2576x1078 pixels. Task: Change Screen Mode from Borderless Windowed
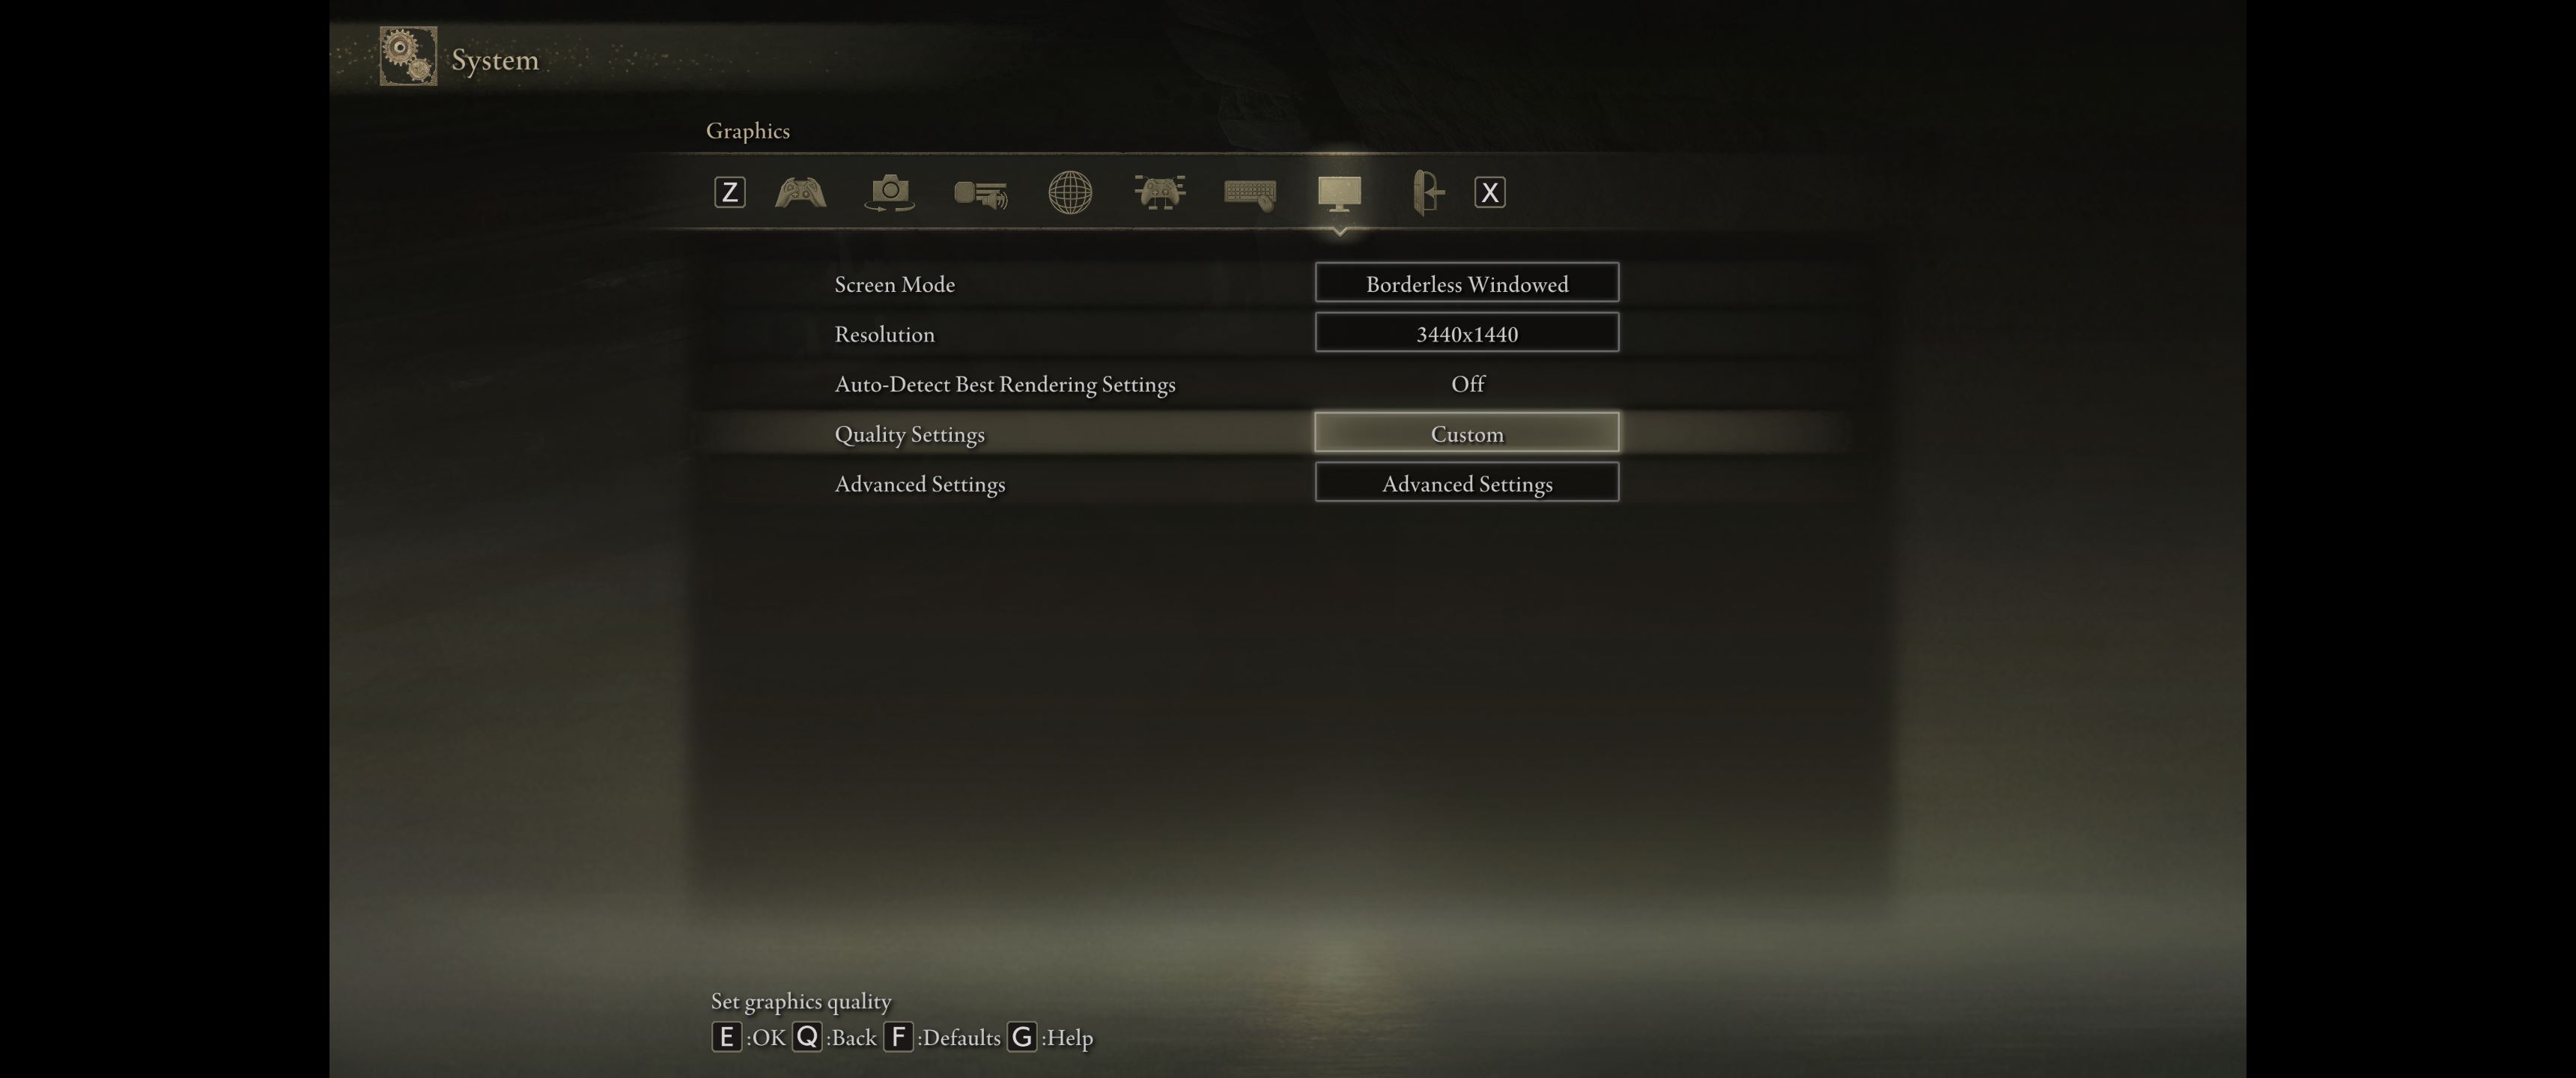[x=1465, y=283]
